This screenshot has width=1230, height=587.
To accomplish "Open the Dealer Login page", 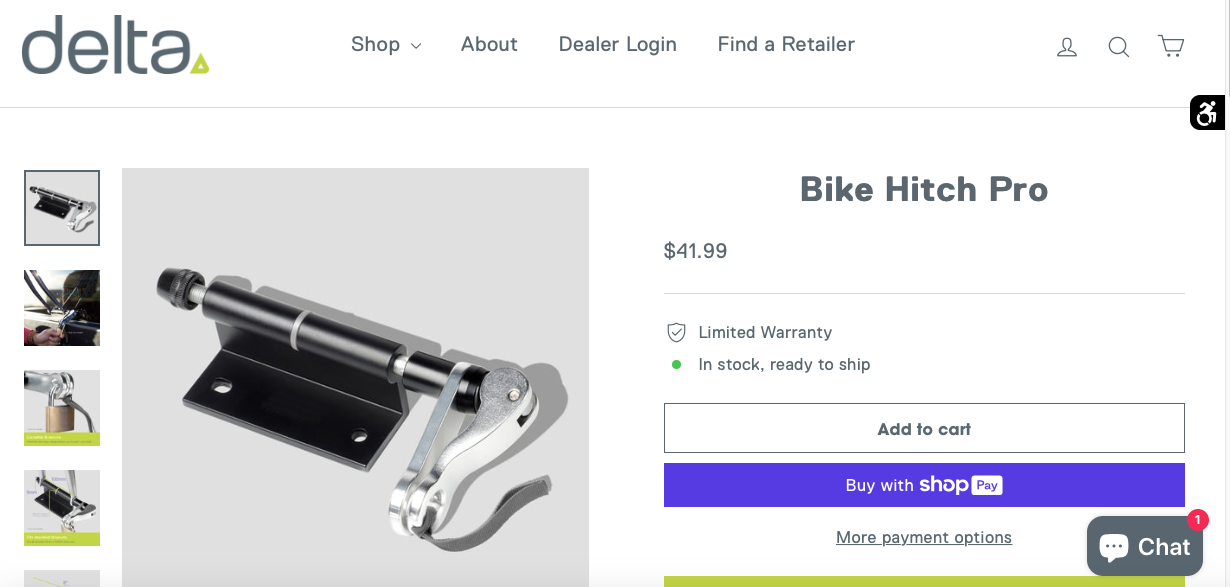I will (617, 45).
